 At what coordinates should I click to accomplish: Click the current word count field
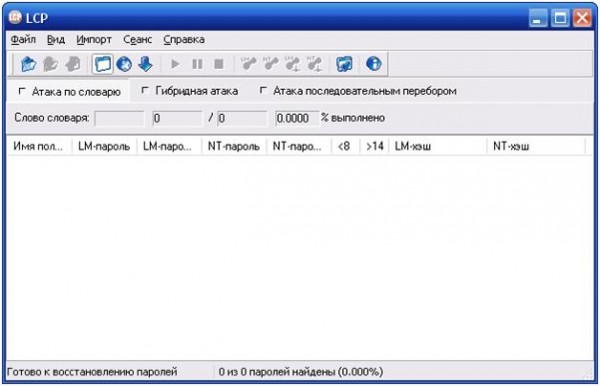[177, 118]
